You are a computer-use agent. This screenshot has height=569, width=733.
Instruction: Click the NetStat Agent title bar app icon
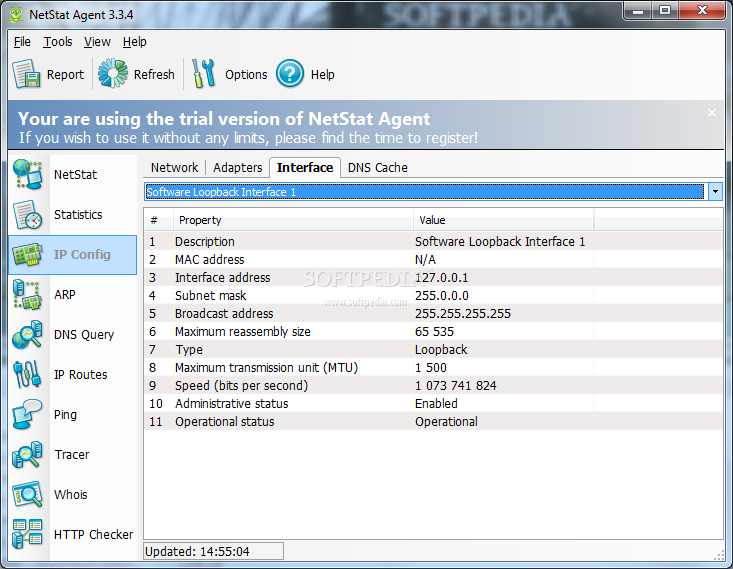pyautogui.click(x=16, y=14)
